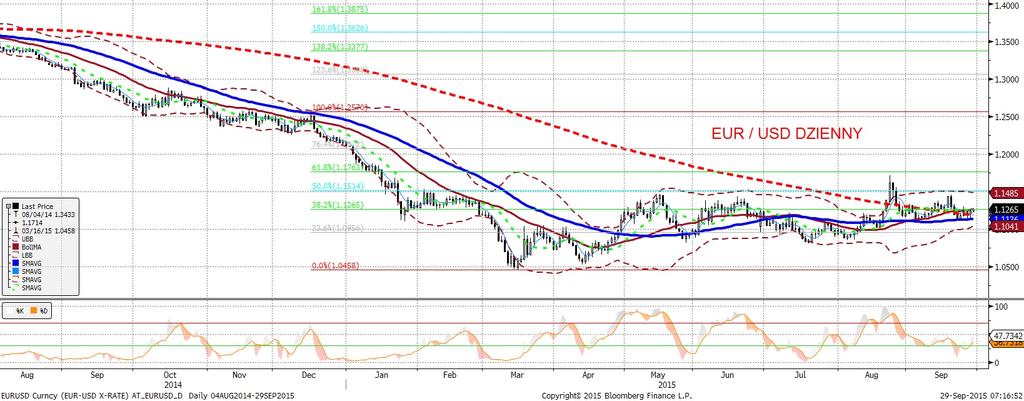Select the red dashed SMAVG legend entry
This screenshot has width=1024, height=401.
tap(27, 280)
